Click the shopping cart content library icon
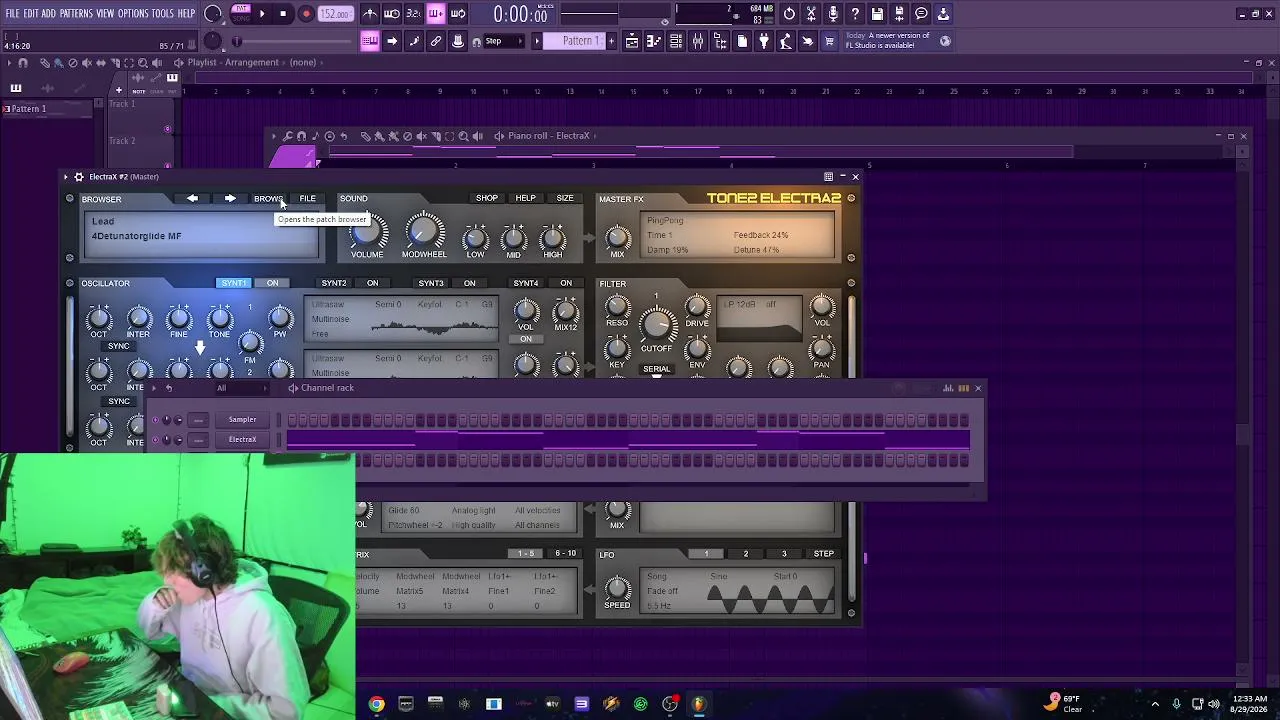 pos(829,41)
